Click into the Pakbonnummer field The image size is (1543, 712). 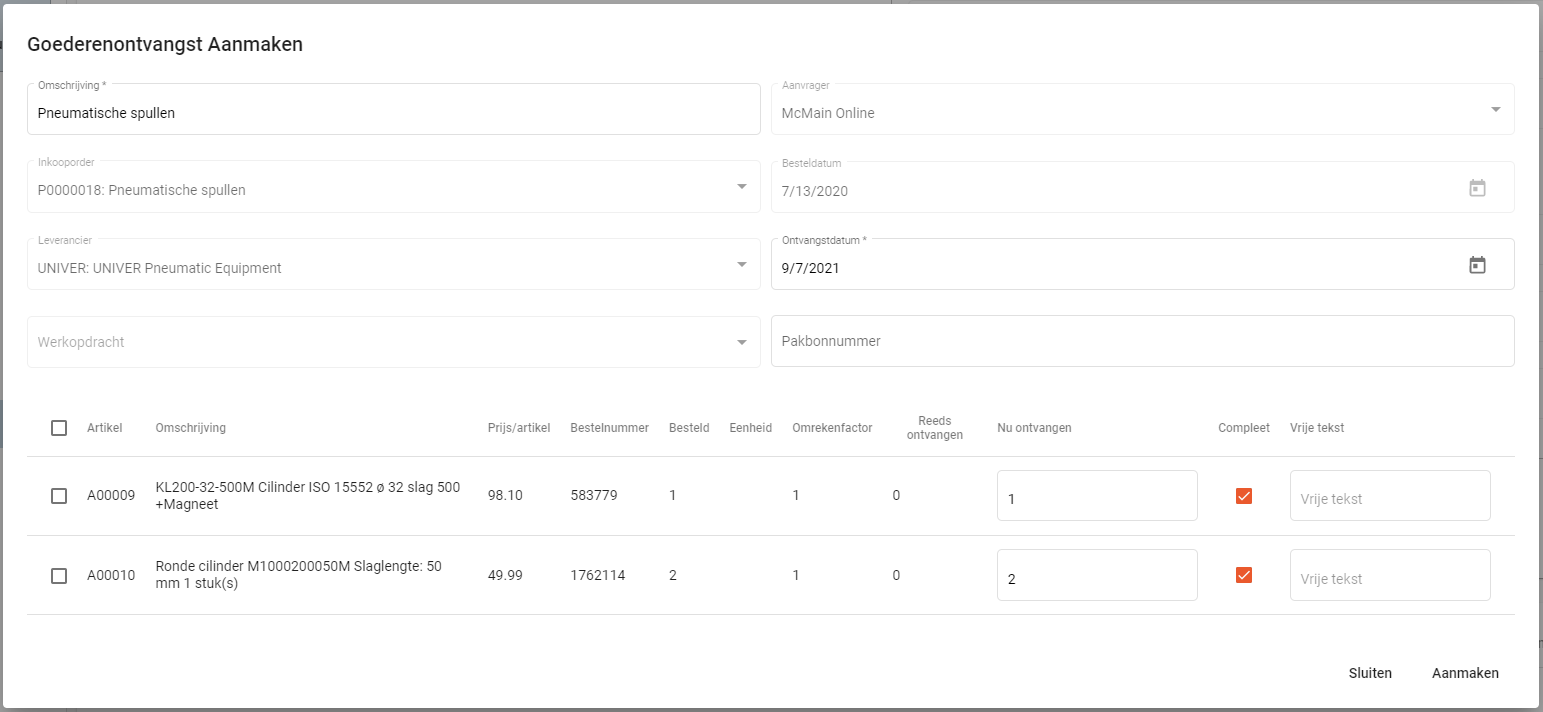point(1141,341)
